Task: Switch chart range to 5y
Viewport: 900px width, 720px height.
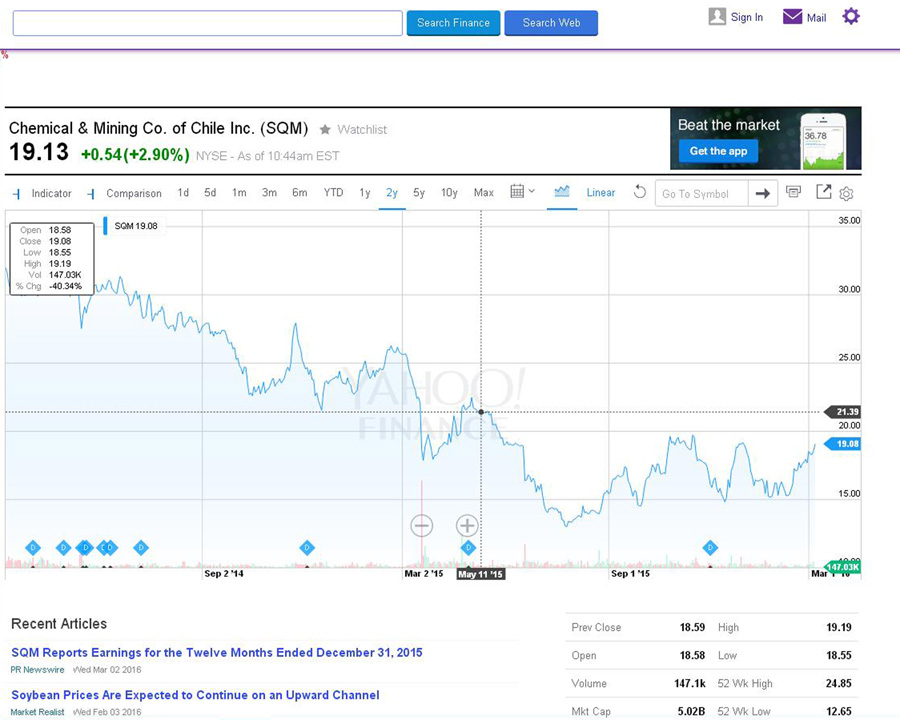Action: tap(419, 193)
